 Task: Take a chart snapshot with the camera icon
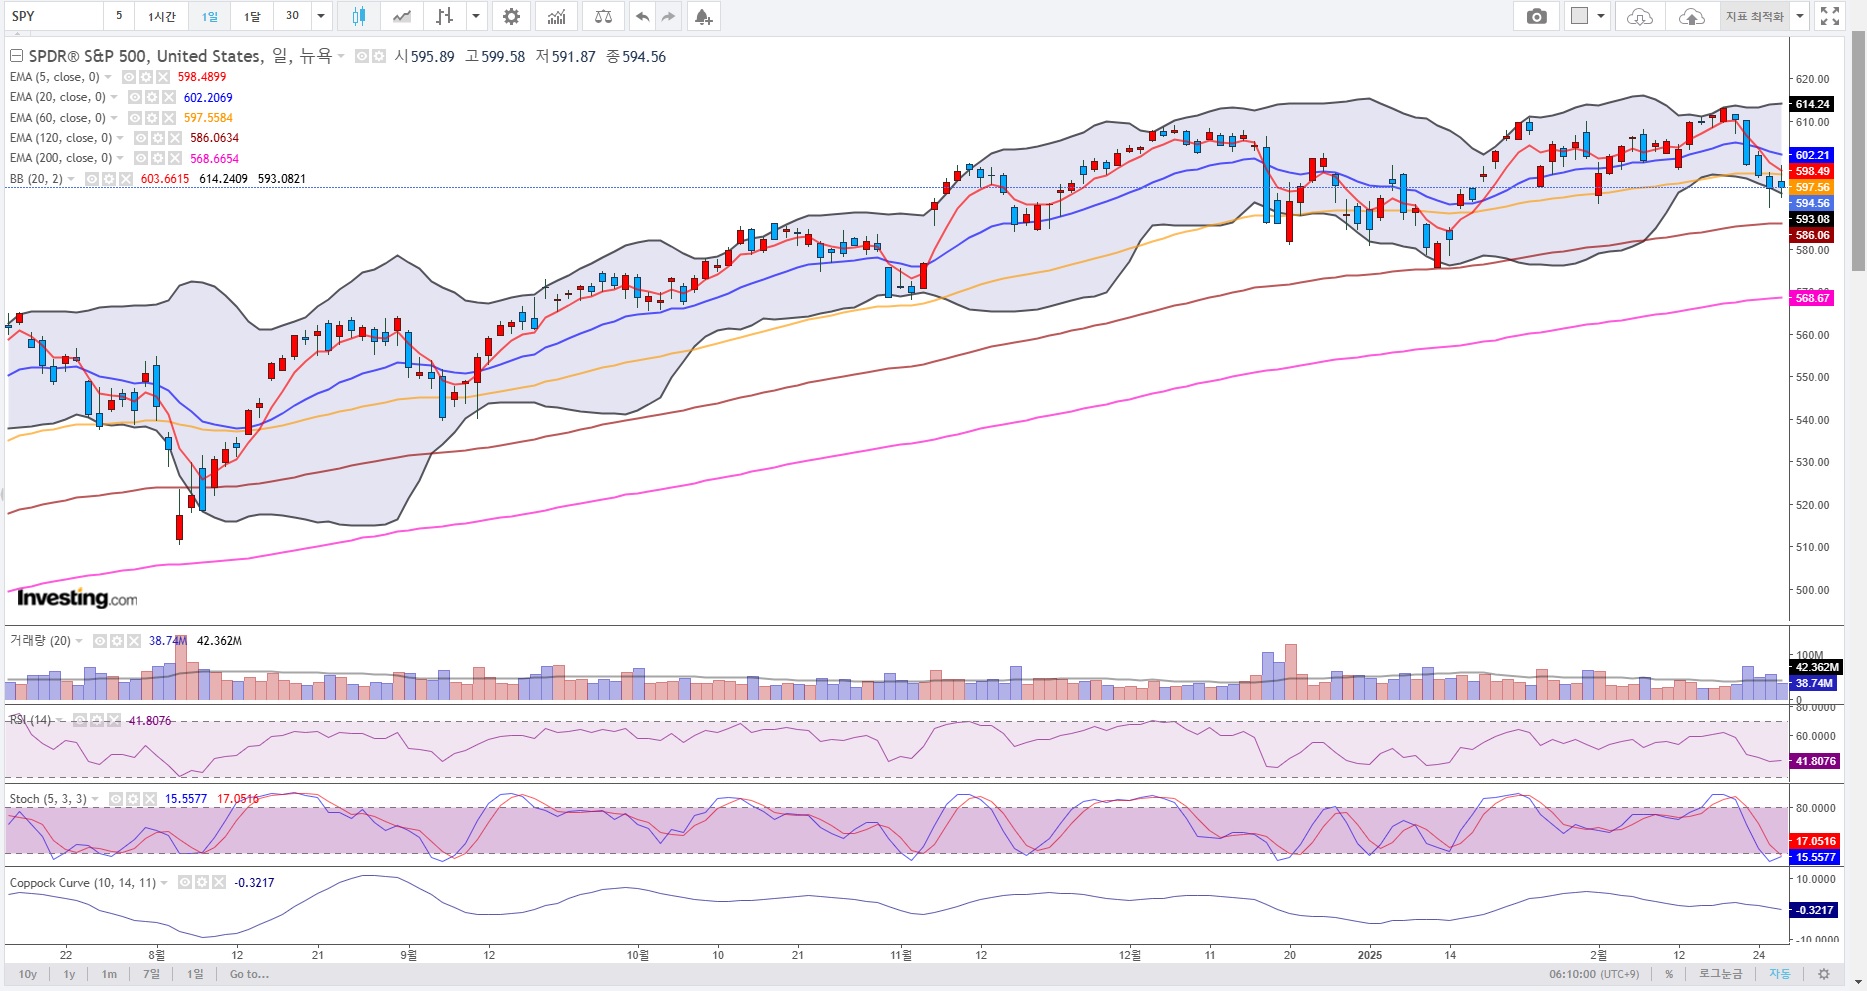click(1537, 16)
